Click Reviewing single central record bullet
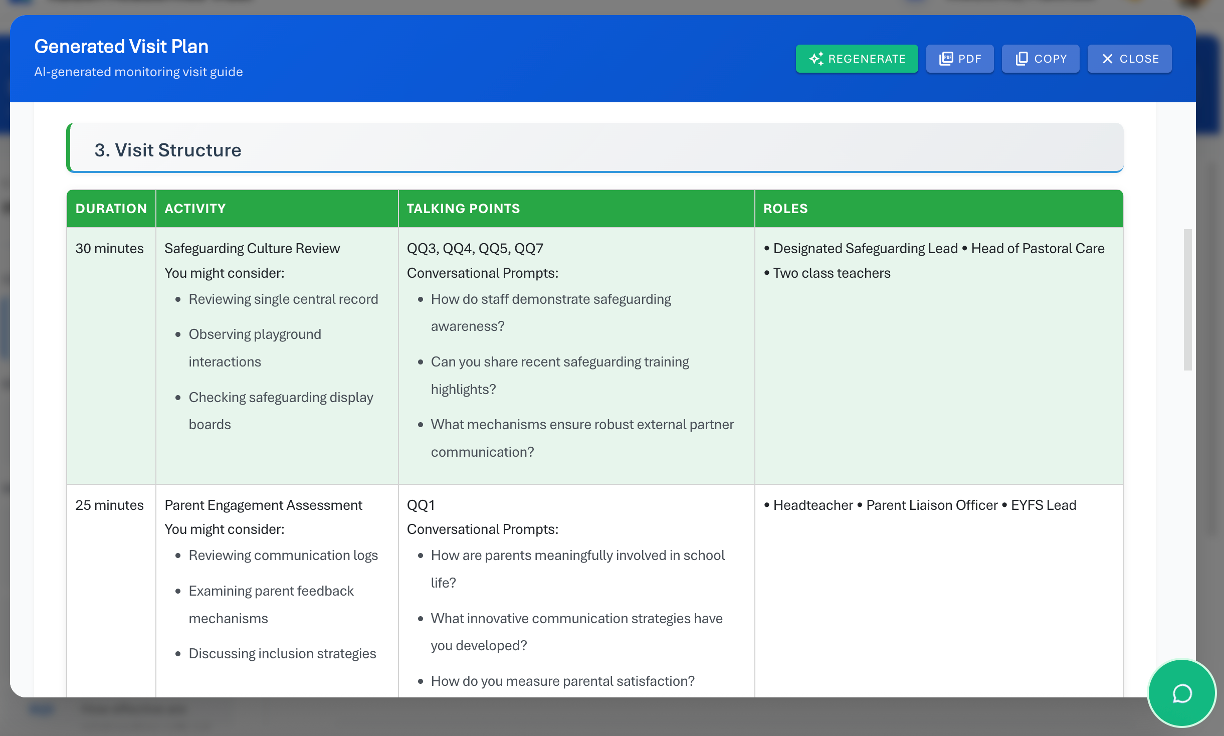This screenshot has width=1224, height=736. [x=283, y=299]
